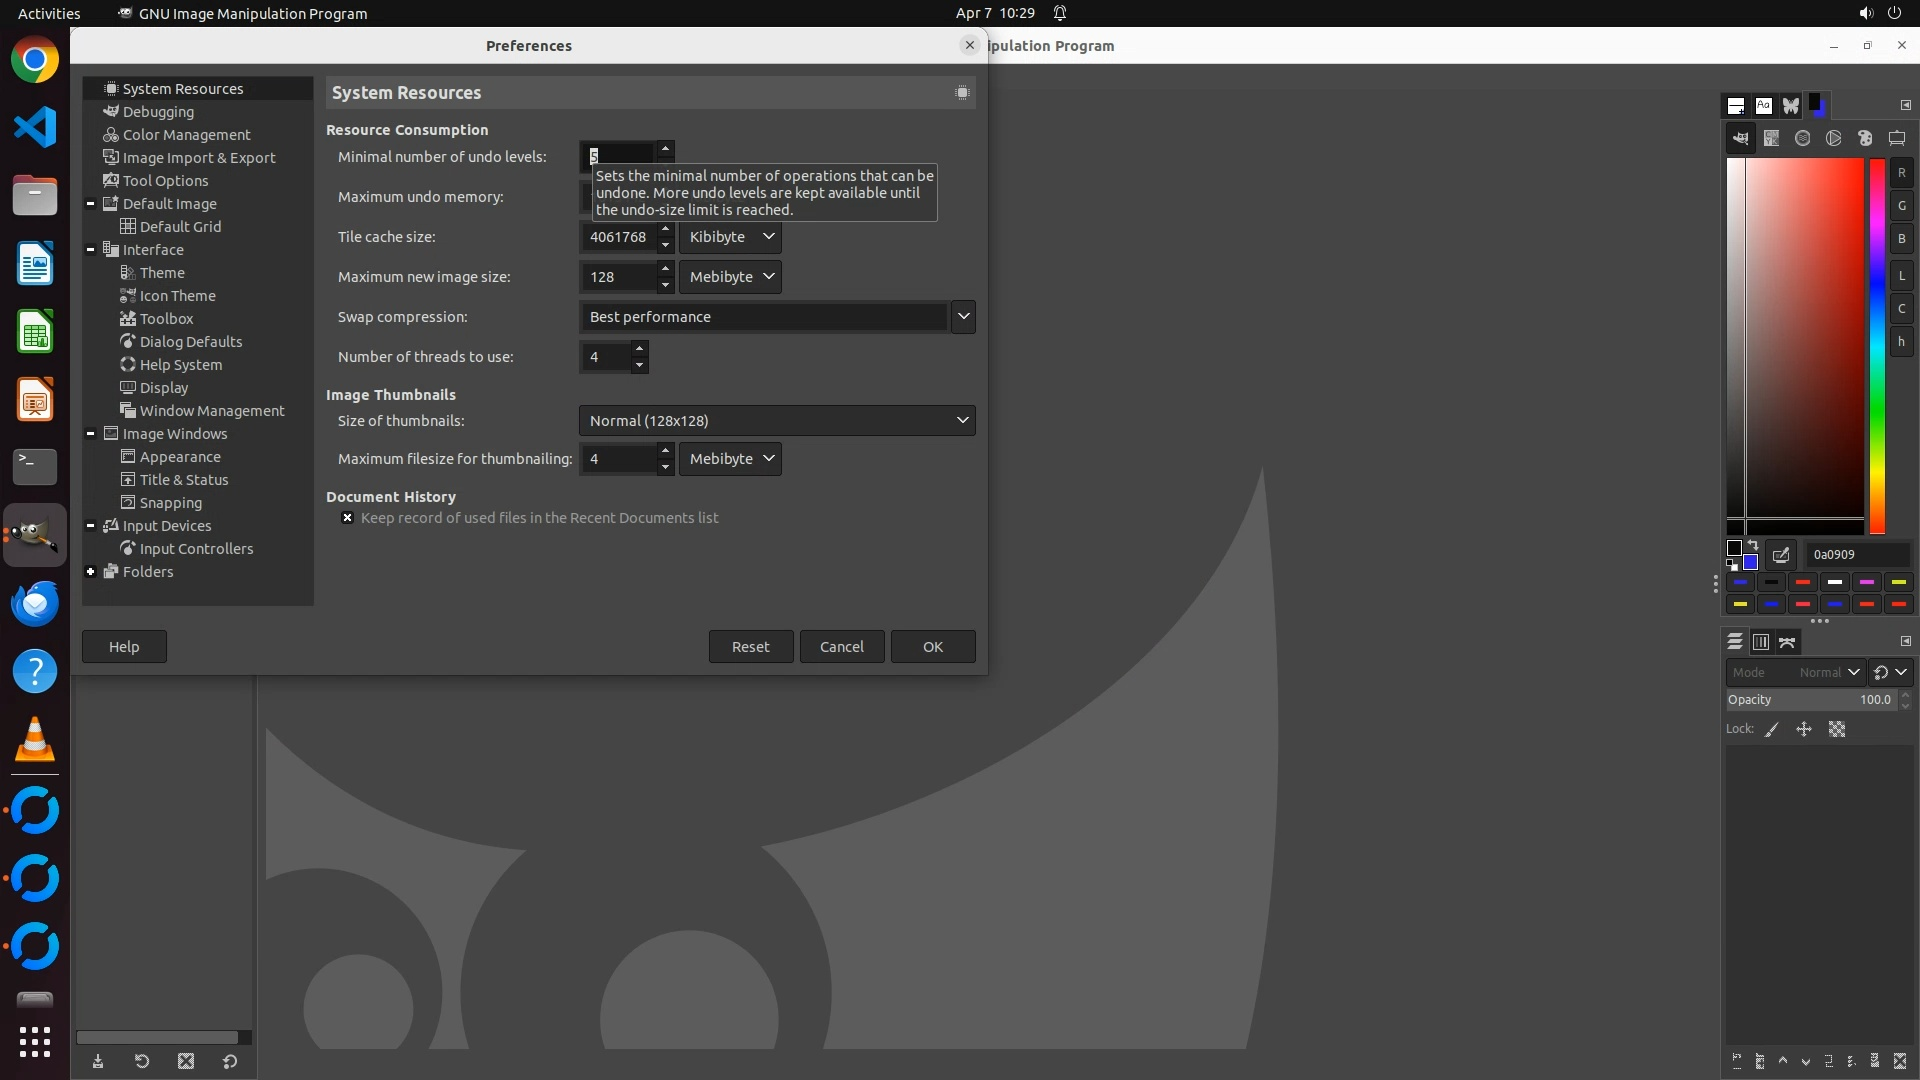Switch to the Channels tab
The height and width of the screenshot is (1080, 1920).
pyautogui.click(x=1761, y=642)
